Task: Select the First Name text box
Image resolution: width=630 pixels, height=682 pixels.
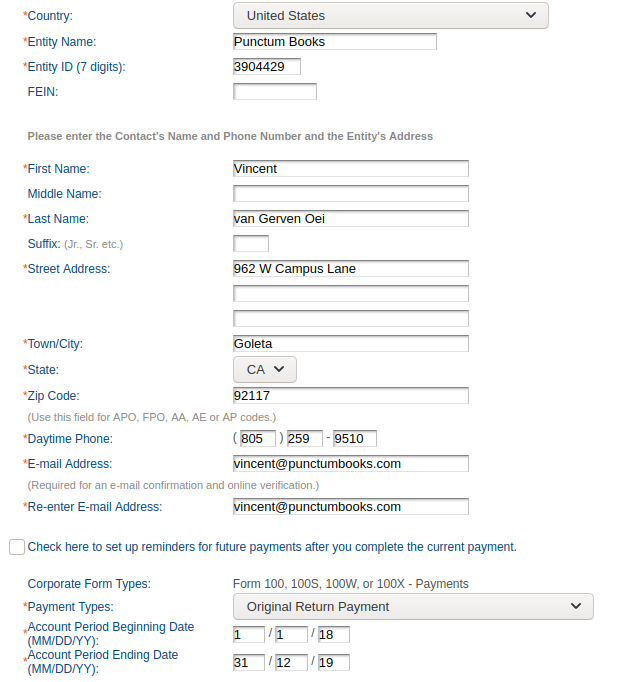Action: 350,169
